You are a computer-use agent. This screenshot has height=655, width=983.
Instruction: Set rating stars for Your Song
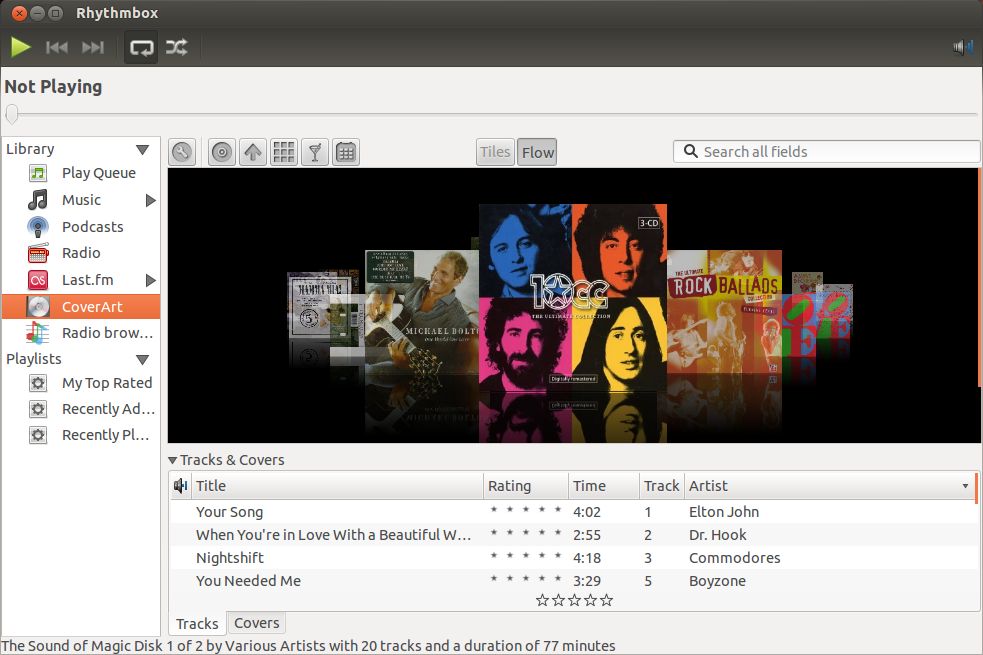pos(525,510)
